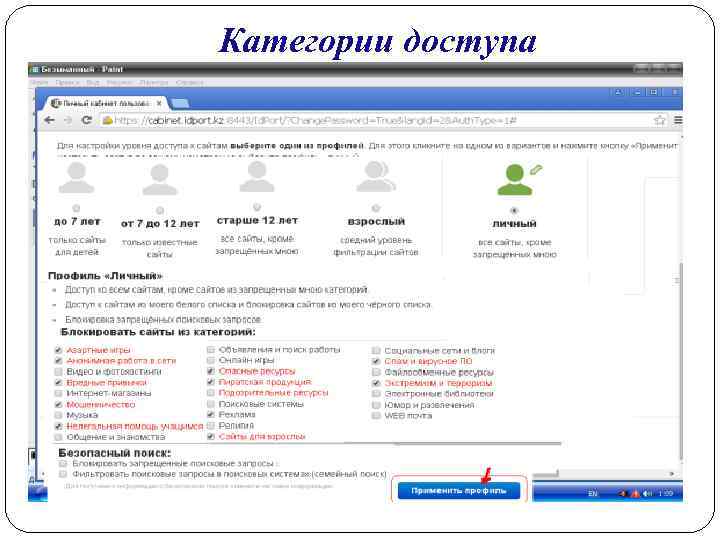
Task: Check Подозрительные ресурсы category
Action: (x=211, y=393)
